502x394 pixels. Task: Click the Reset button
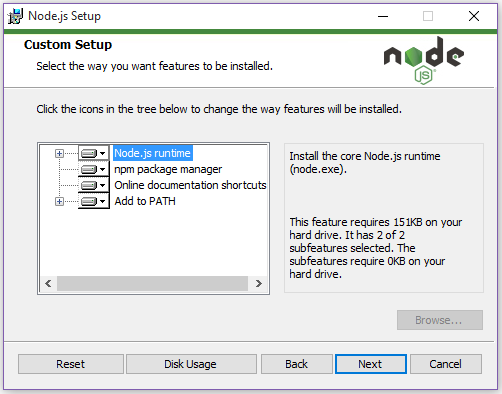pos(71,364)
